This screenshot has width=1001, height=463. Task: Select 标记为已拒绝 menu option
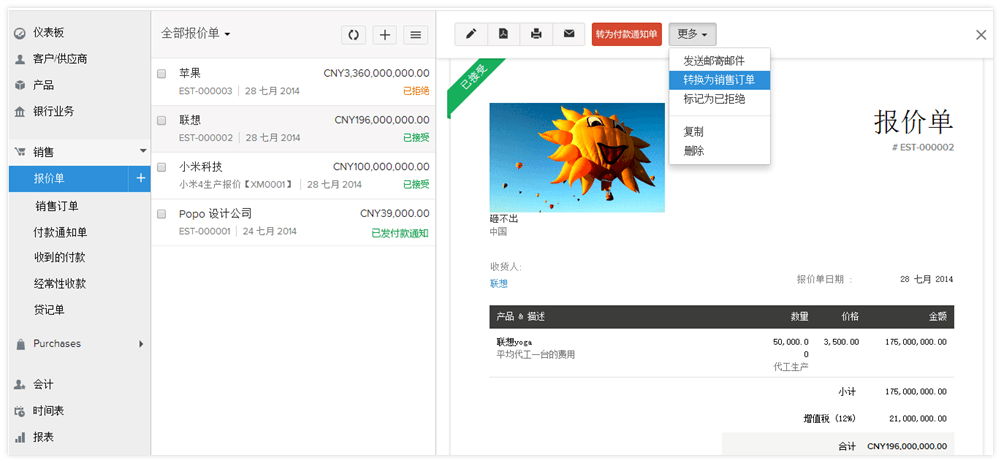(714, 99)
